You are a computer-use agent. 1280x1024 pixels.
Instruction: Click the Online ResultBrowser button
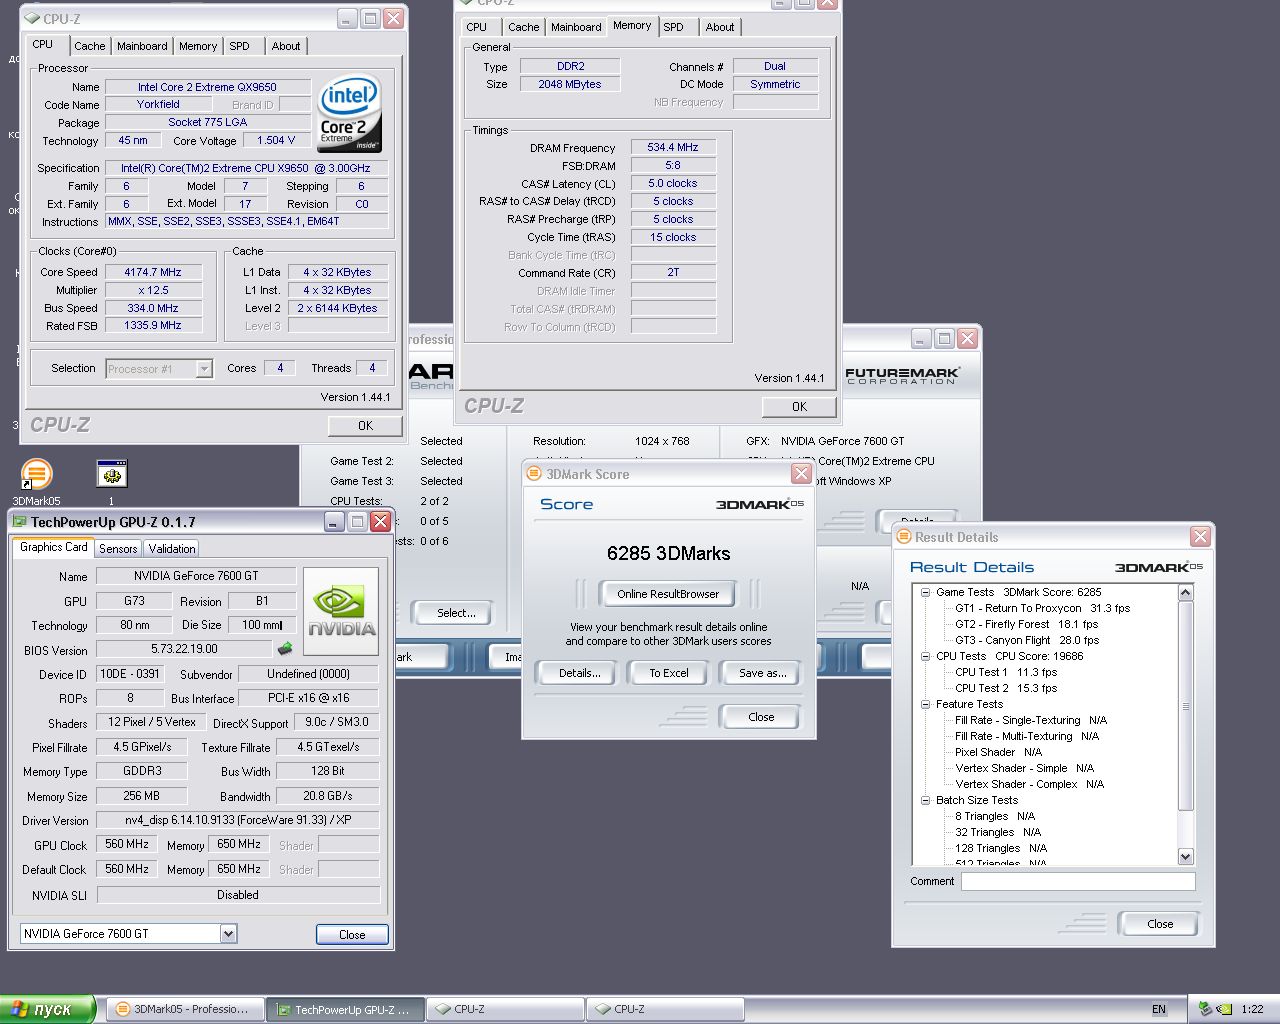point(668,594)
